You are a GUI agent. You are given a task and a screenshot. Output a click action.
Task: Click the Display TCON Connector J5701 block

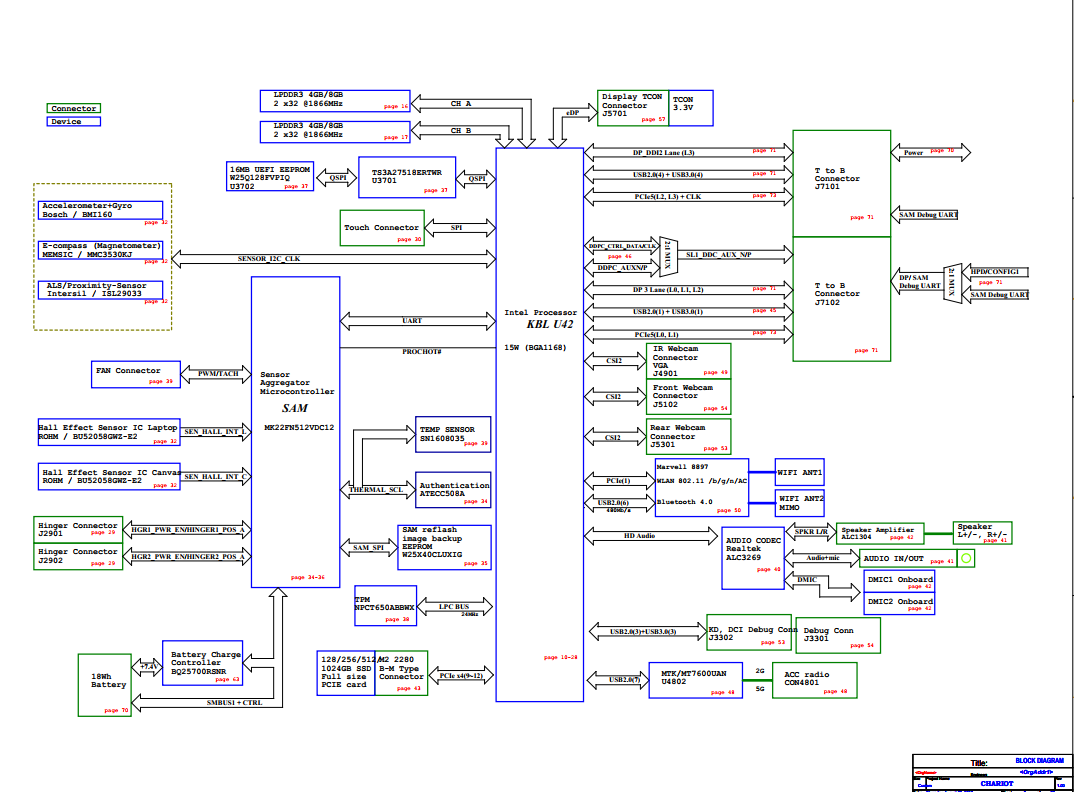point(632,106)
